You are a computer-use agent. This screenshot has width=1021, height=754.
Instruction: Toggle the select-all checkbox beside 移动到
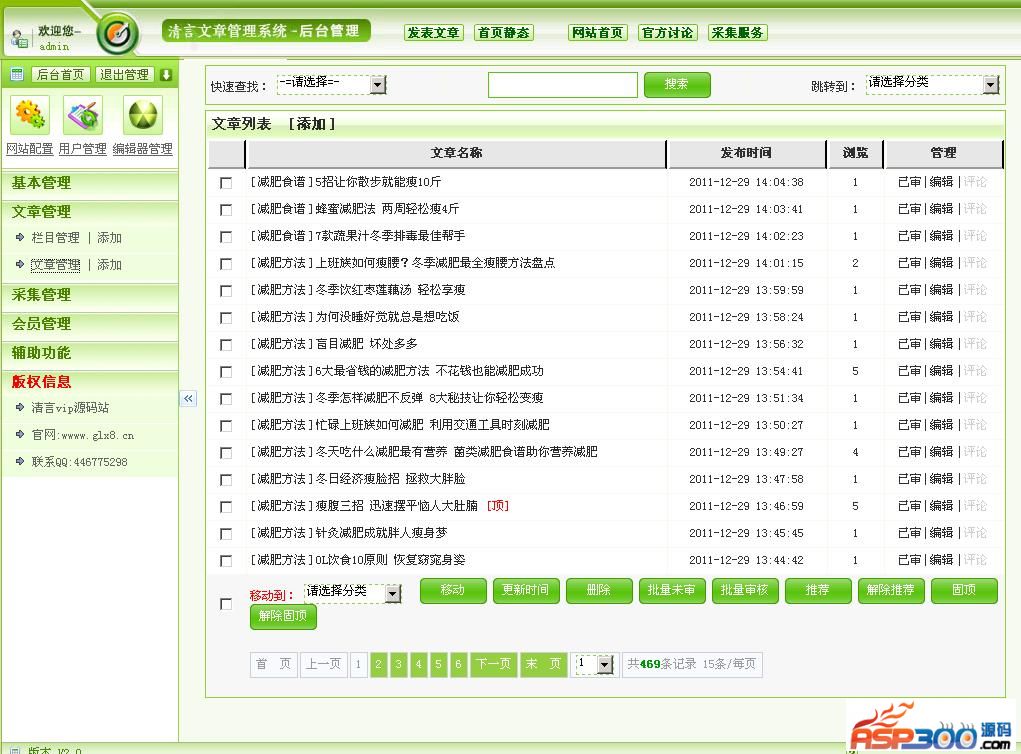pos(226,604)
